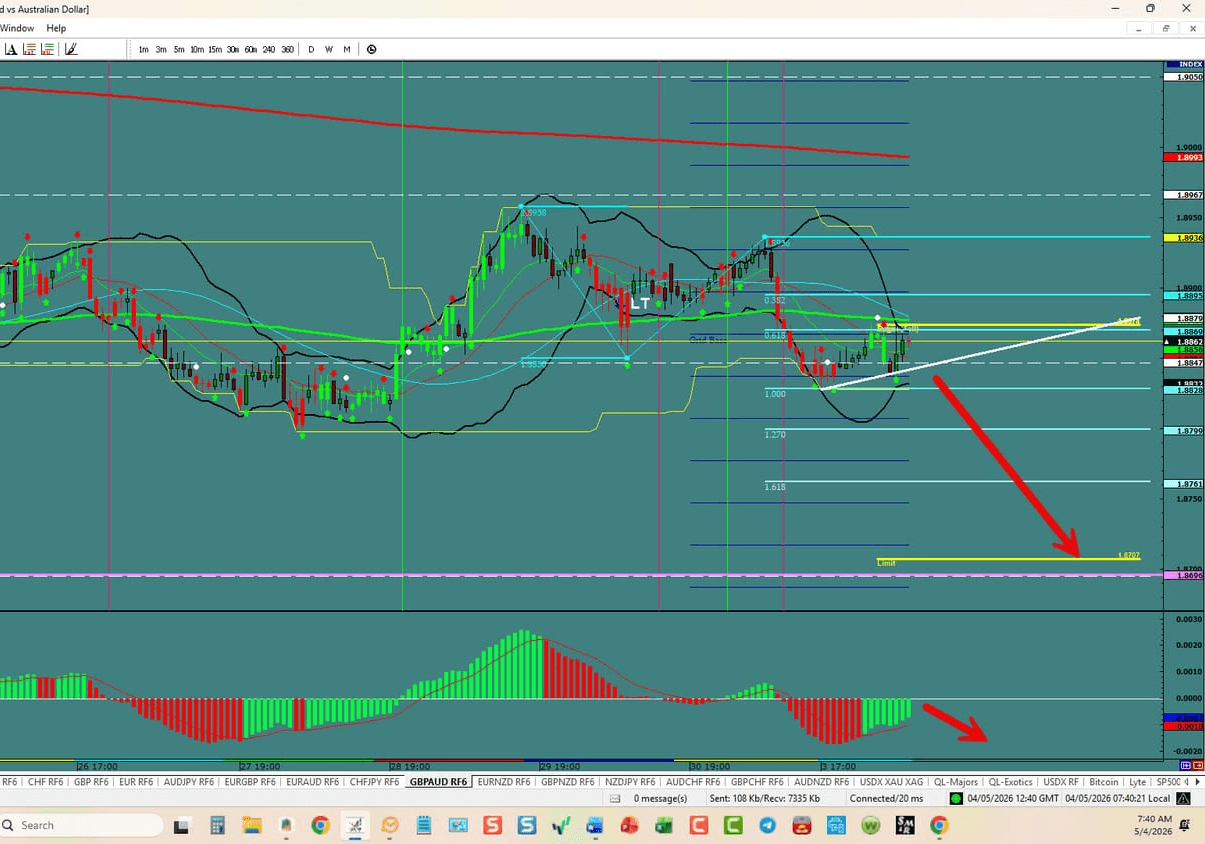Click the INDEX label on price scale
This screenshot has width=1205, height=844.
[1190, 64]
